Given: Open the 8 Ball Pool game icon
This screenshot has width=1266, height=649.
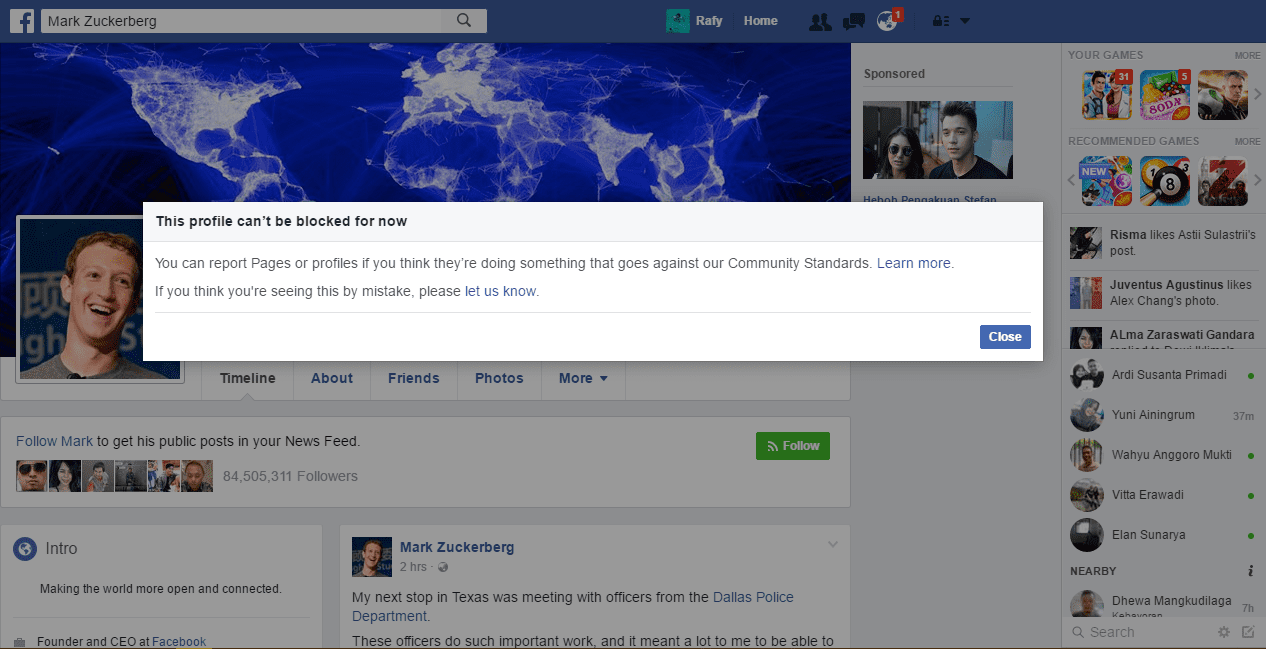Looking at the screenshot, I should [1165, 181].
